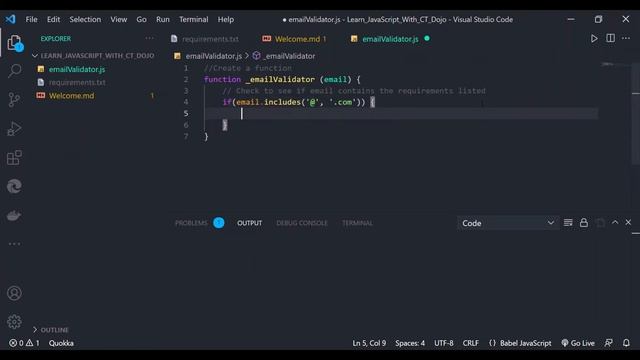This screenshot has width=640, height=360.
Task: Open the Search view in activity bar
Action: [x=14, y=71]
